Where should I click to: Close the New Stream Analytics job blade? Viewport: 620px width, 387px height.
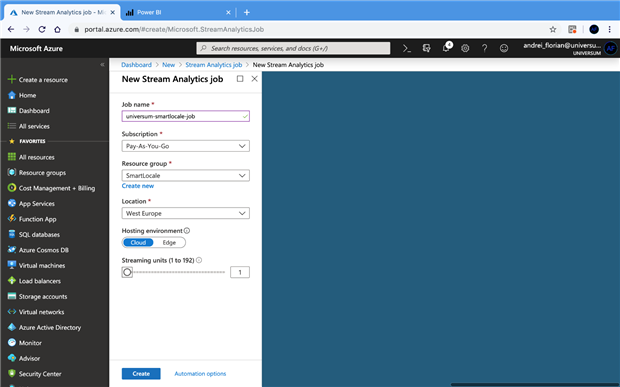click(x=255, y=79)
